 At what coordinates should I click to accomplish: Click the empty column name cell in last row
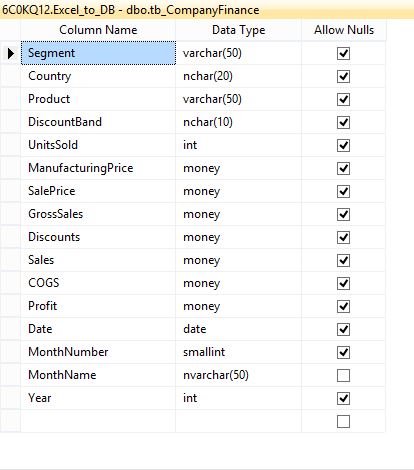(x=98, y=421)
